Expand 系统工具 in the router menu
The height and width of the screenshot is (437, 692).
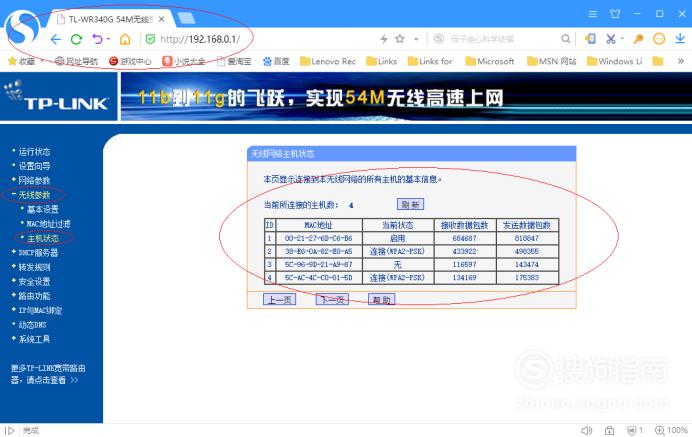(34, 339)
